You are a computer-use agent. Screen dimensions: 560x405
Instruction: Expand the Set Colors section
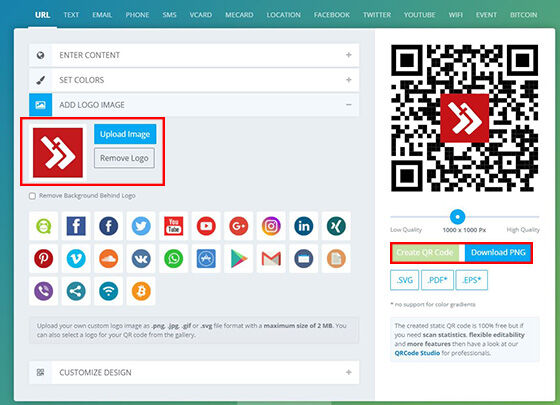click(194, 80)
